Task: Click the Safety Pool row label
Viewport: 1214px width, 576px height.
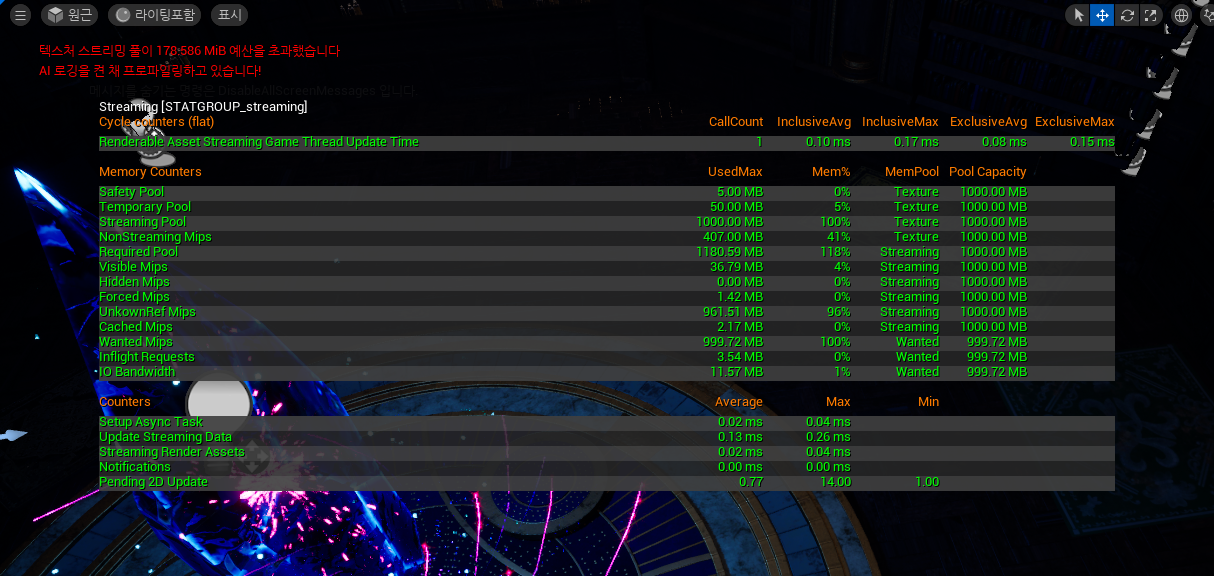Action: (x=131, y=192)
